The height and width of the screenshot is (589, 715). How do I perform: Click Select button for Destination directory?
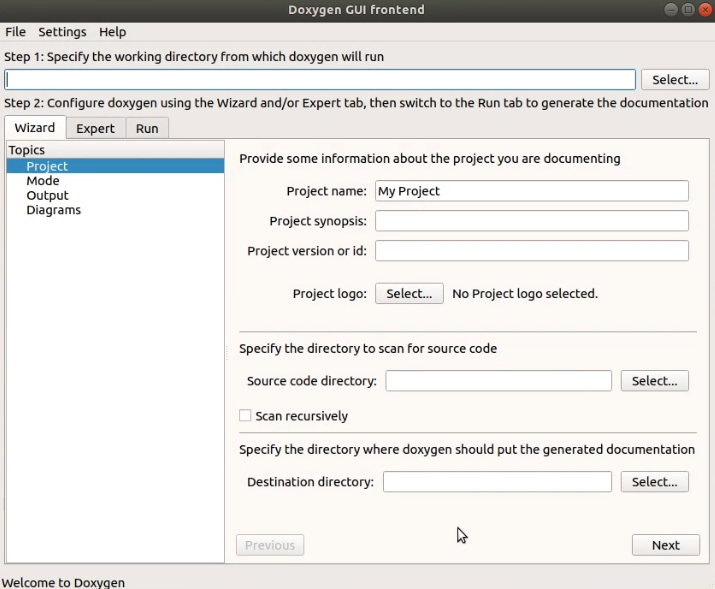(x=655, y=482)
